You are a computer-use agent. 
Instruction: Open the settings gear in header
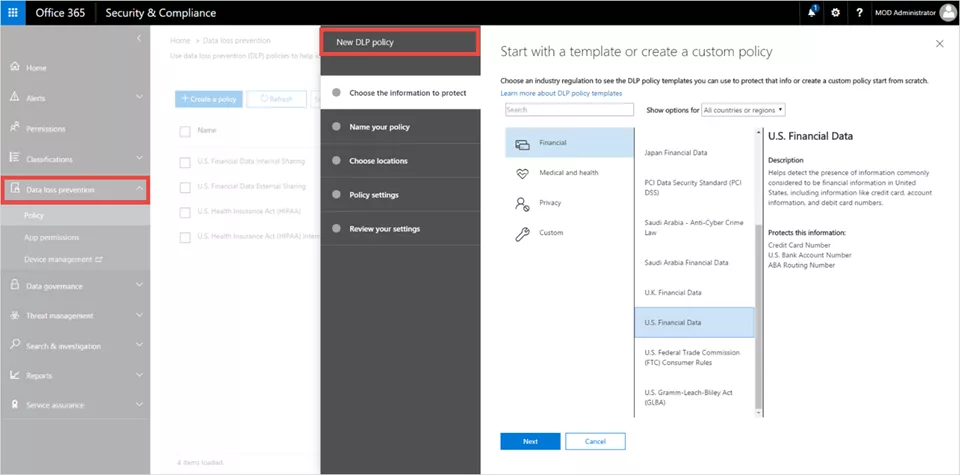835,13
